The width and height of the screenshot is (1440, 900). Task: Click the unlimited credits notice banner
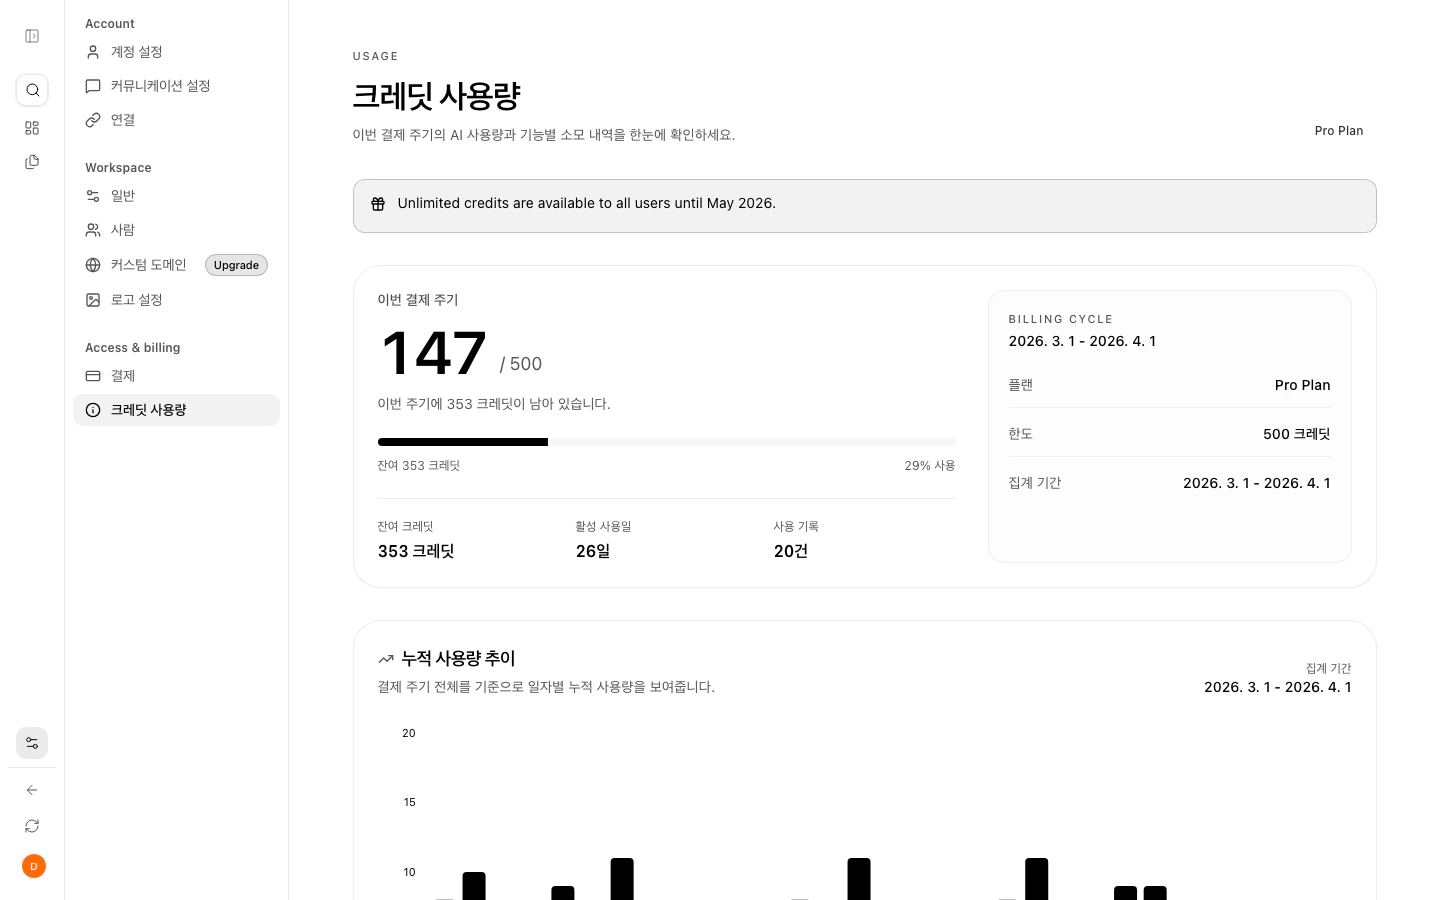(865, 205)
